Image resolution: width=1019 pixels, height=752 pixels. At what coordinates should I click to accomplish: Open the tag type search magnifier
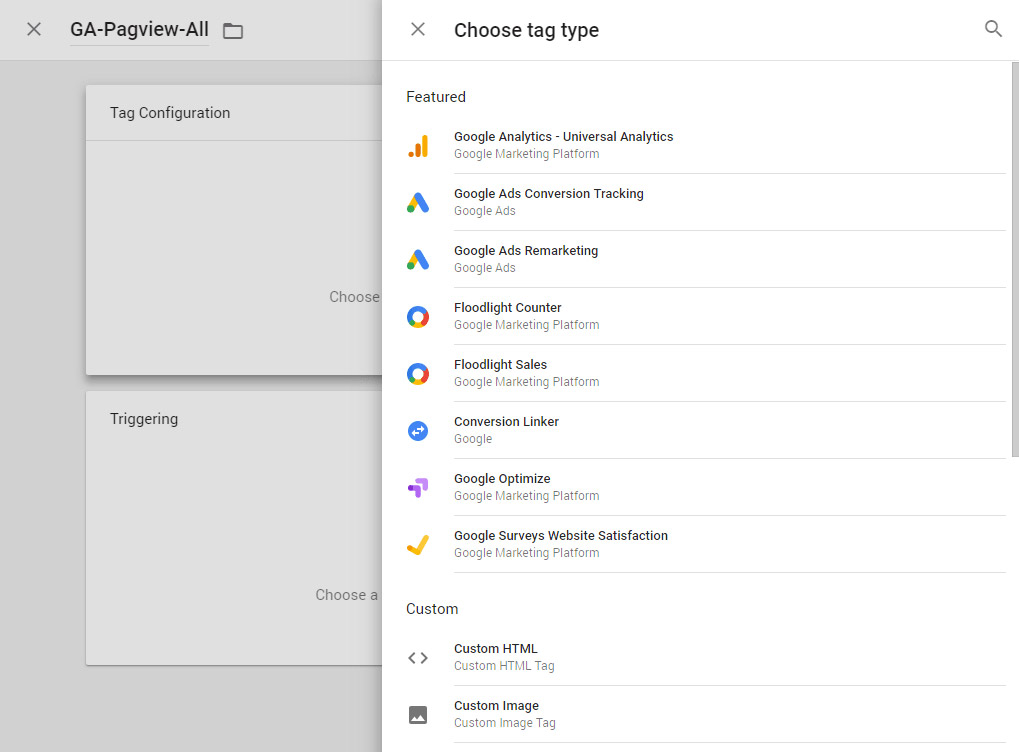pos(993,29)
